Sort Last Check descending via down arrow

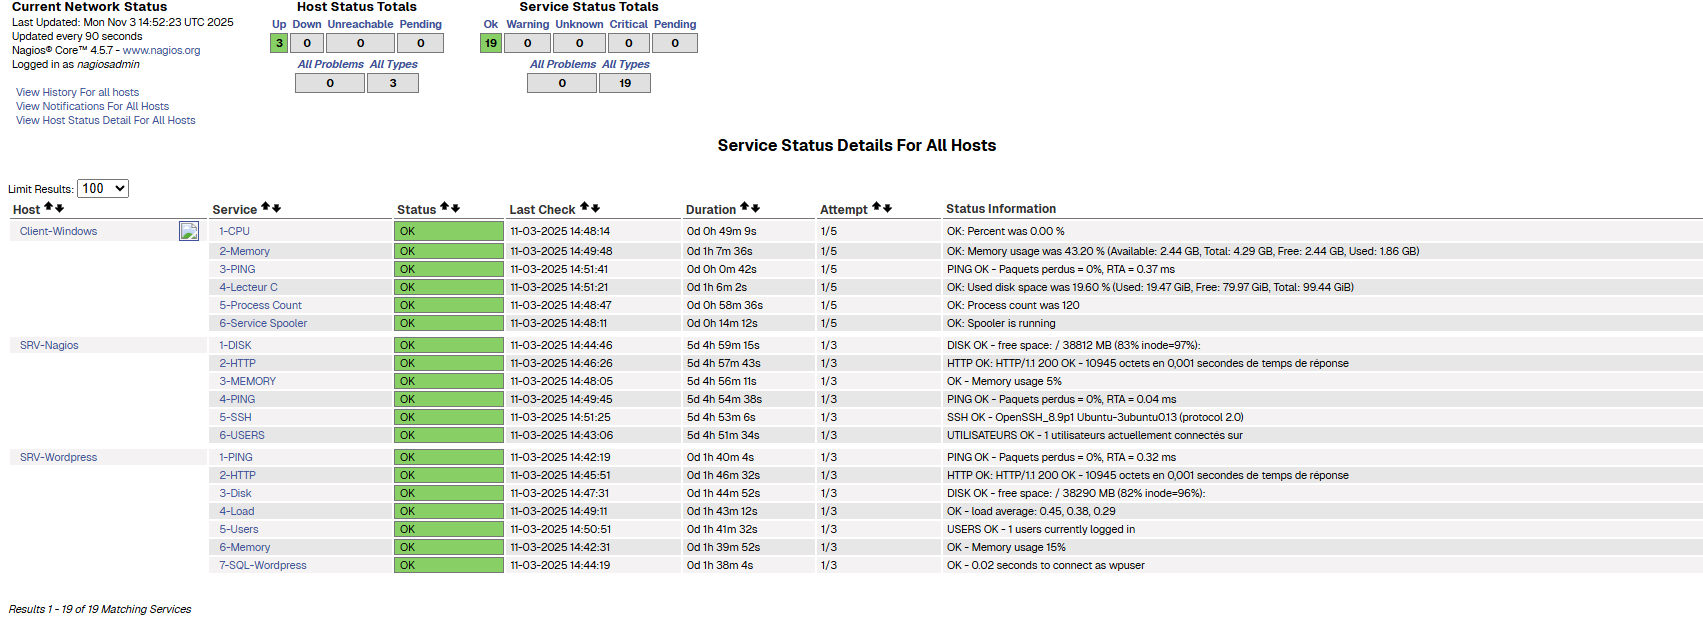(x=596, y=208)
